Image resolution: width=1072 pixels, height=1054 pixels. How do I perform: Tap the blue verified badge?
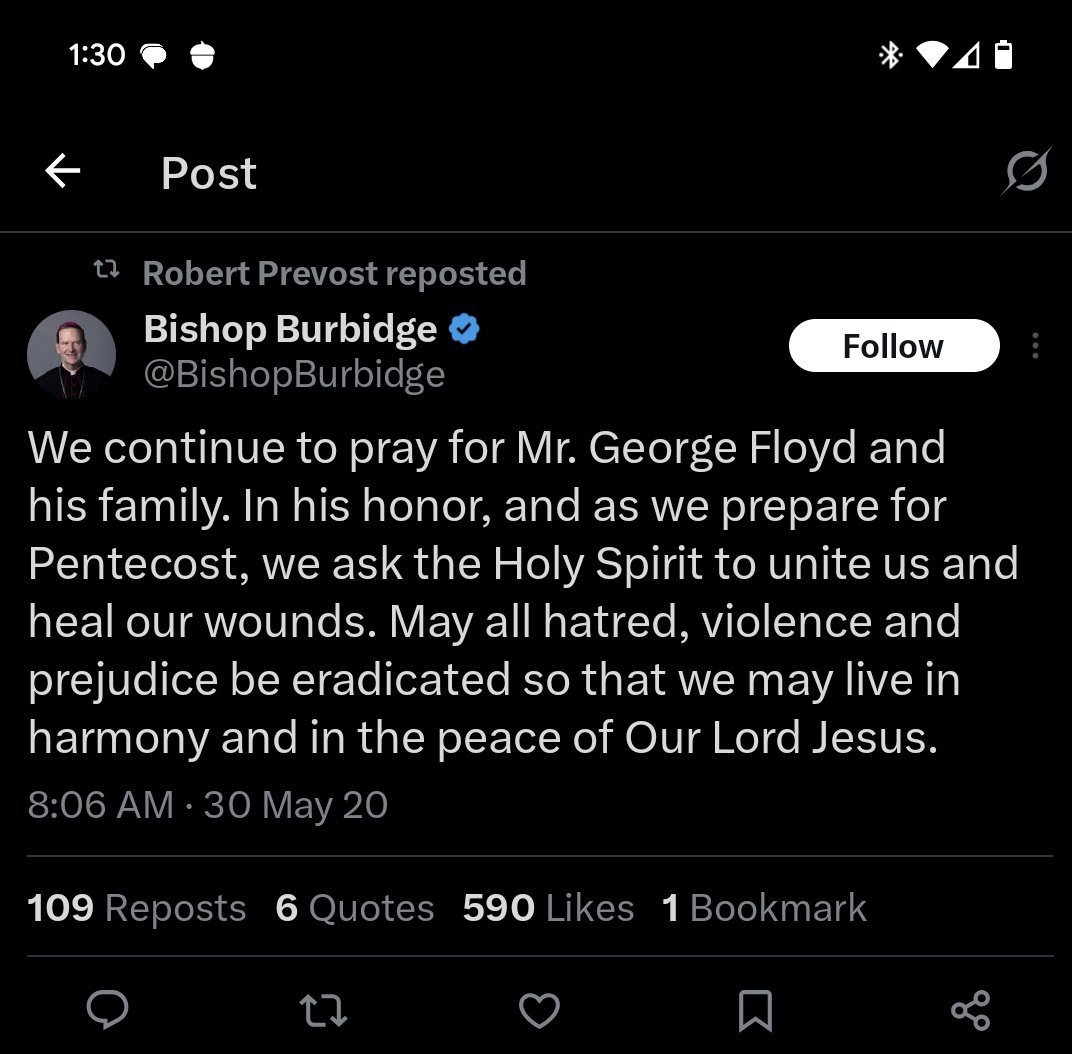(x=464, y=329)
